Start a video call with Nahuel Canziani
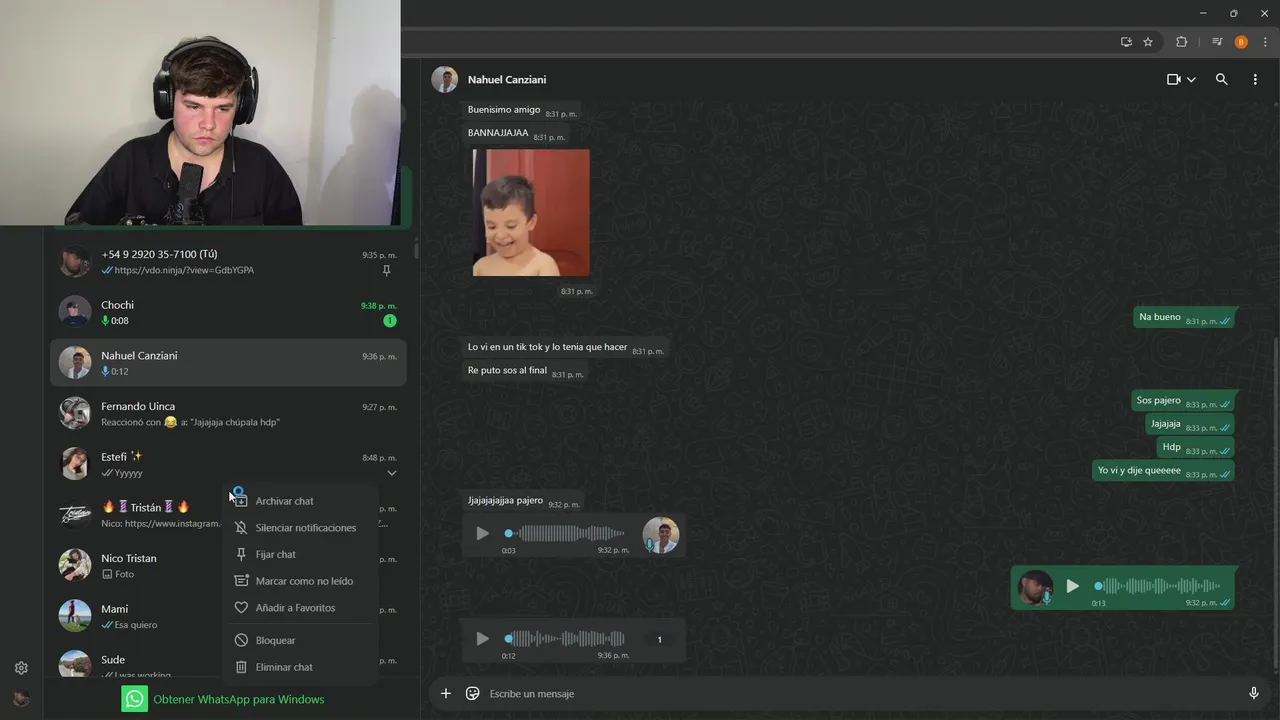Image resolution: width=1280 pixels, height=720 pixels. [x=1174, y=80]
